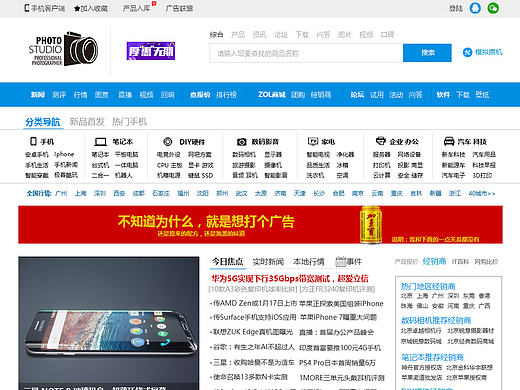Select the 图片 search category tab

tap(344, 35)
